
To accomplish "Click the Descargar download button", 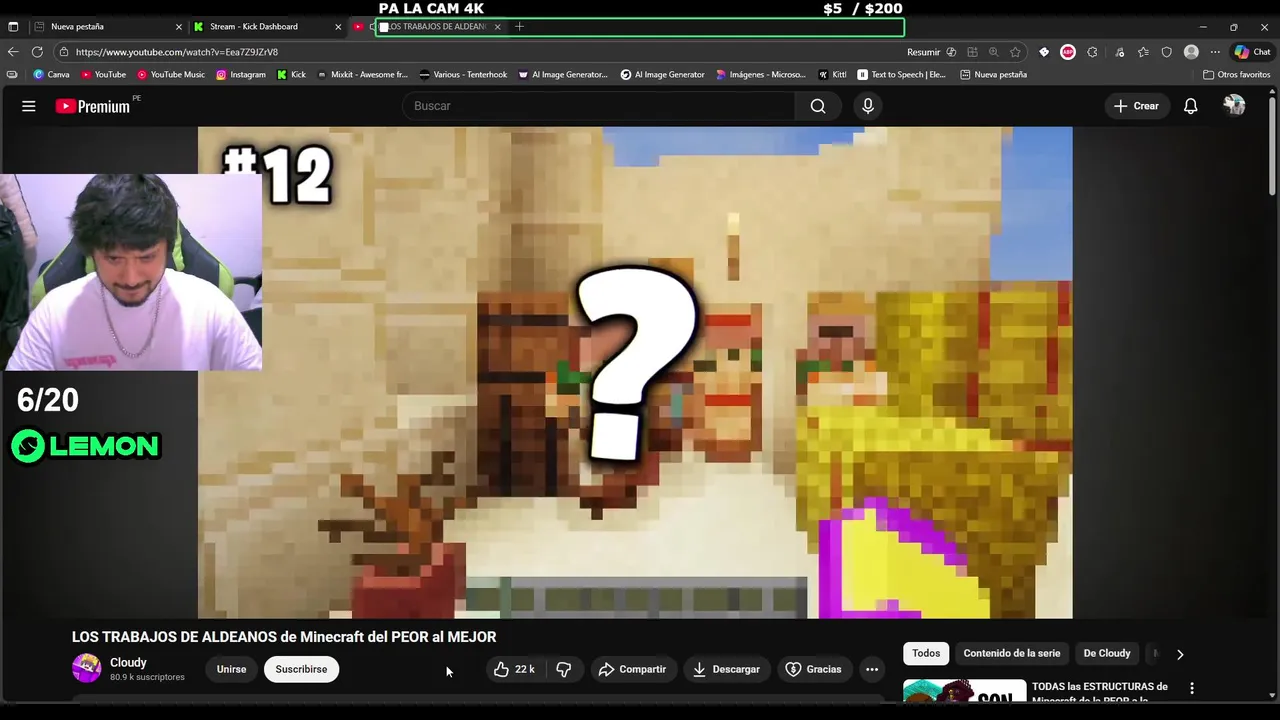I will 726,669.
